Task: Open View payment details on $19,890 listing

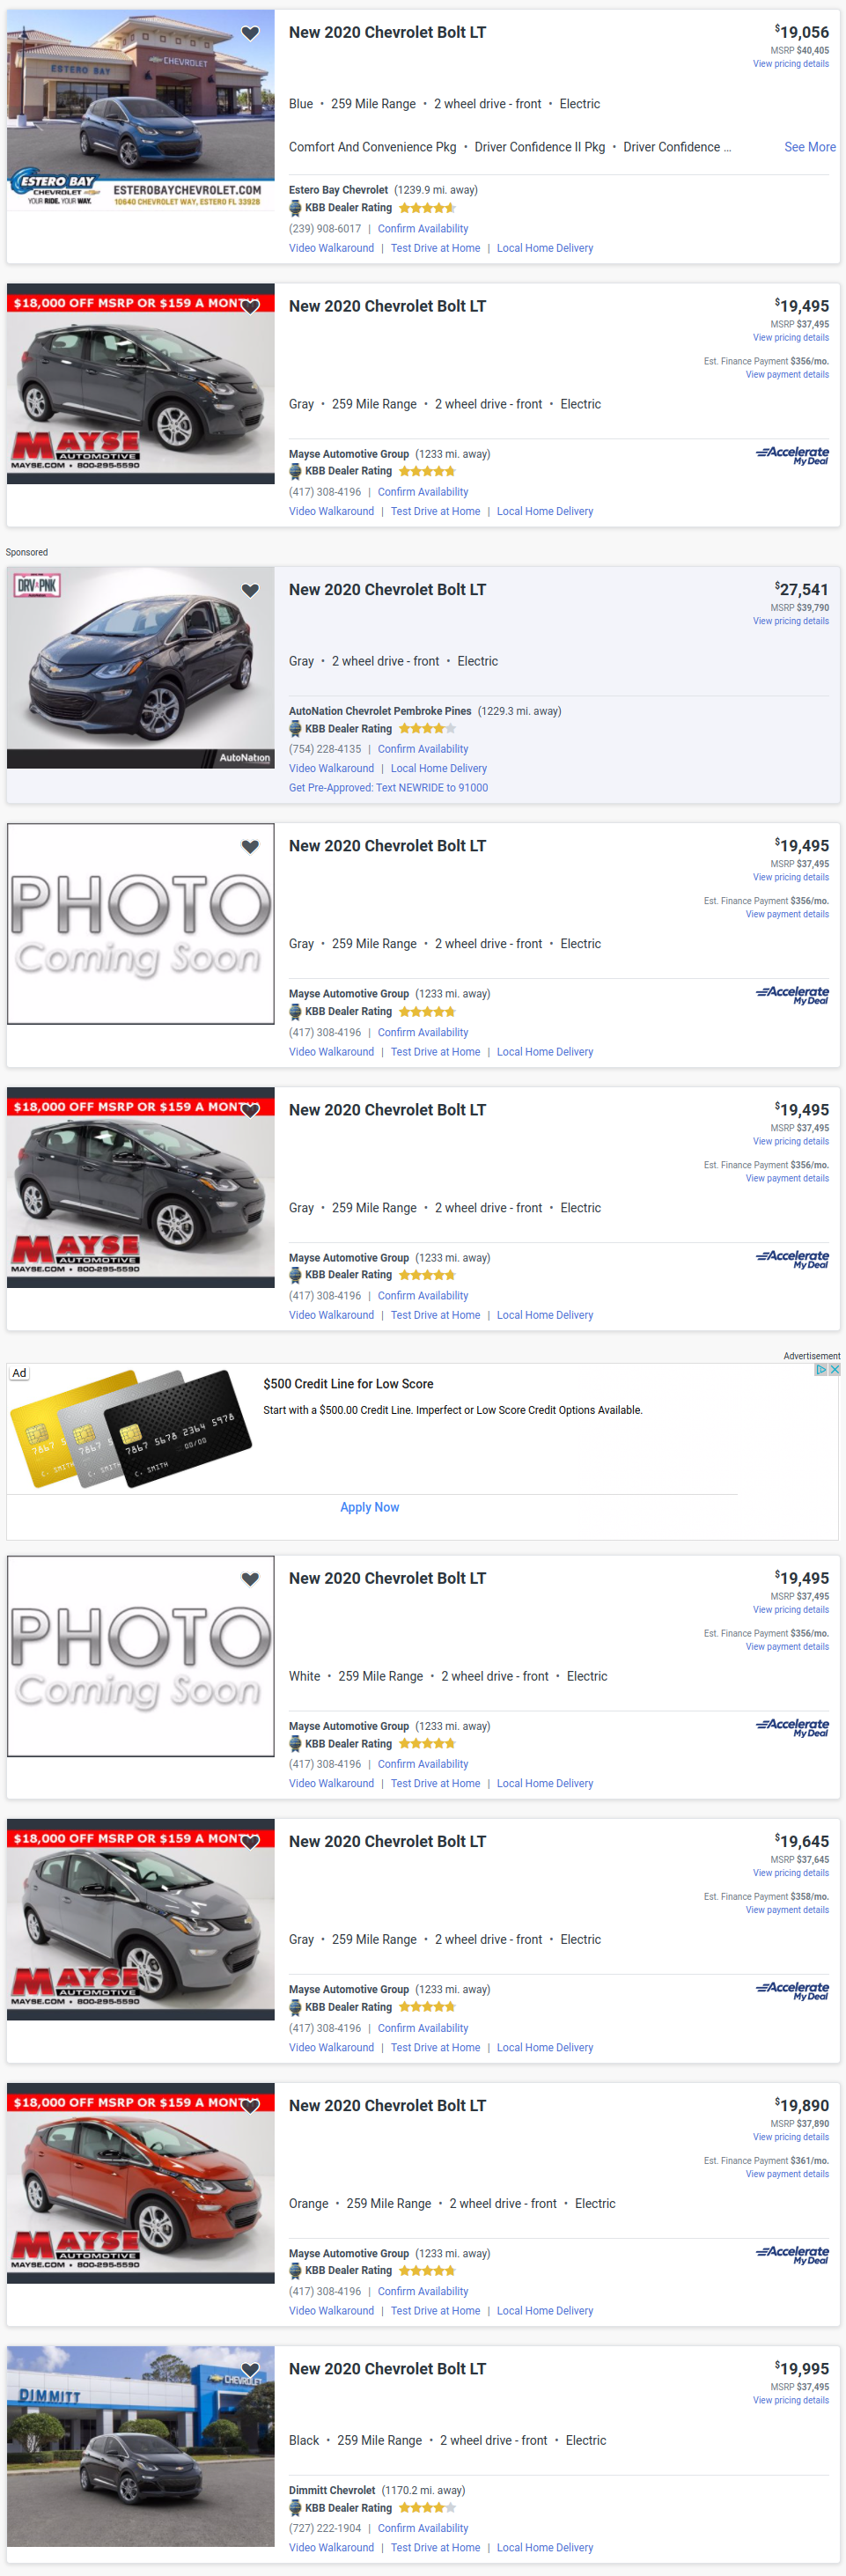Action: (x=786, y=2174)
